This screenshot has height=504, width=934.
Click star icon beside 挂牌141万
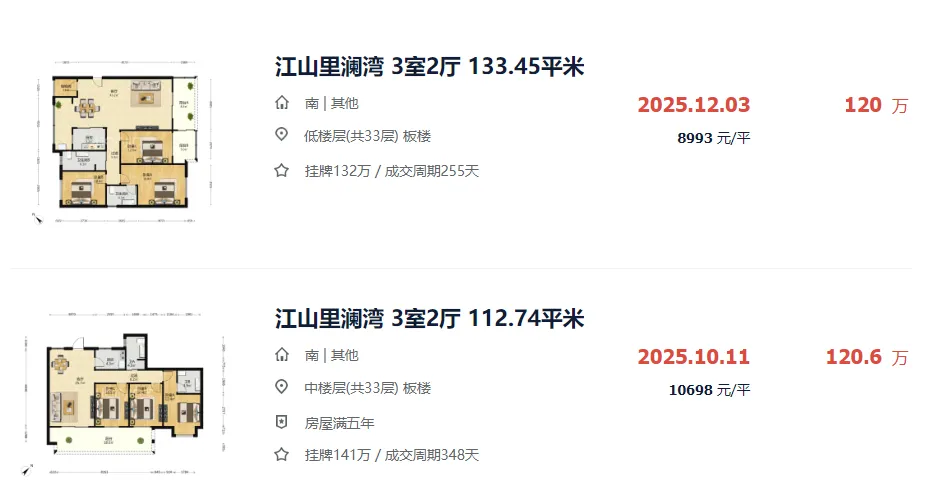pos(282,455)
